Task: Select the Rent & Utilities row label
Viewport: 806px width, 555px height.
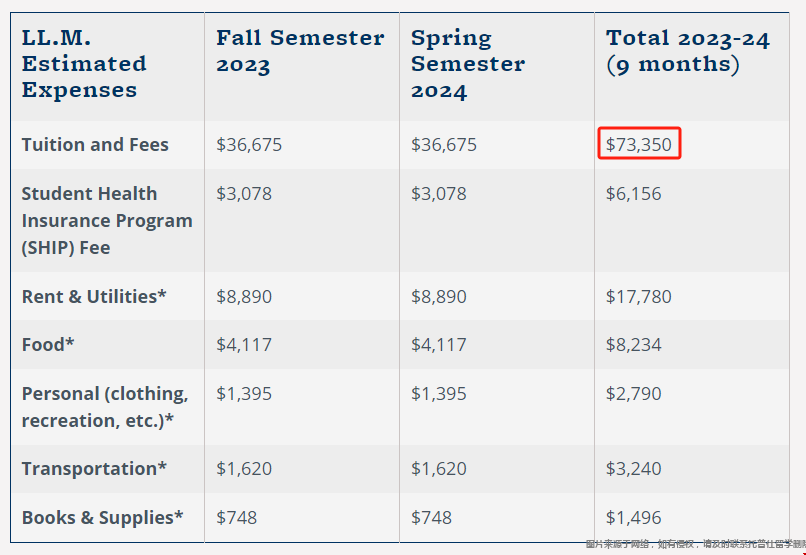Action: [x=94, y=297]
